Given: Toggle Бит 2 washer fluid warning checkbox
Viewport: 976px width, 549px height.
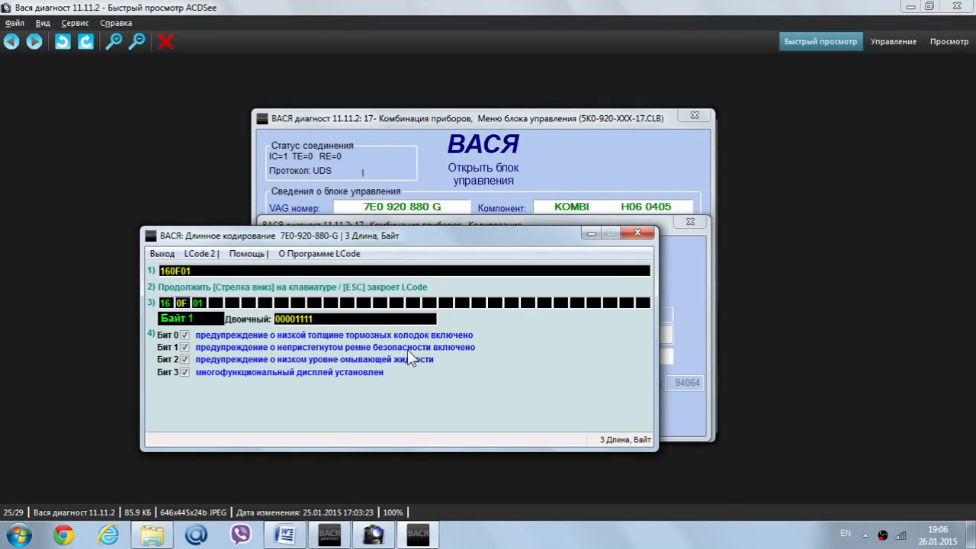Looking at the screenshot, I should point(185,359).
